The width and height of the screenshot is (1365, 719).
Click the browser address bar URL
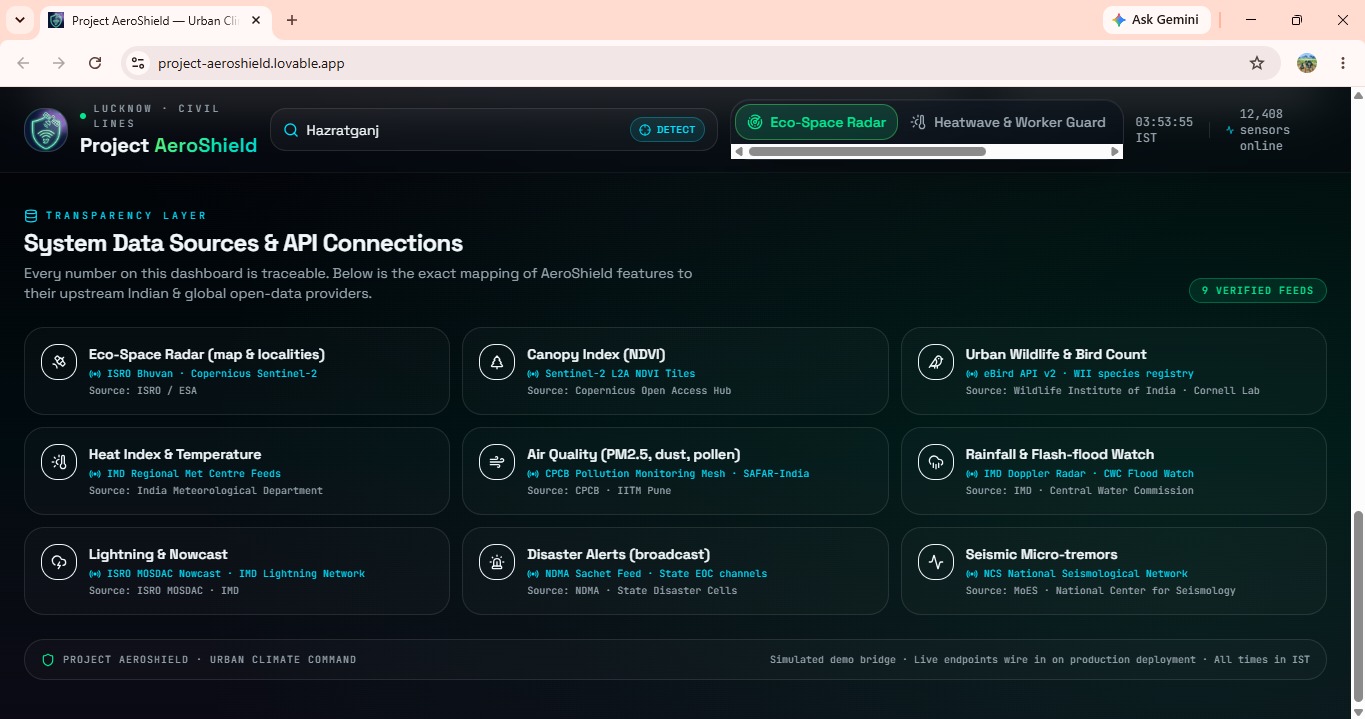coord(251,63)
